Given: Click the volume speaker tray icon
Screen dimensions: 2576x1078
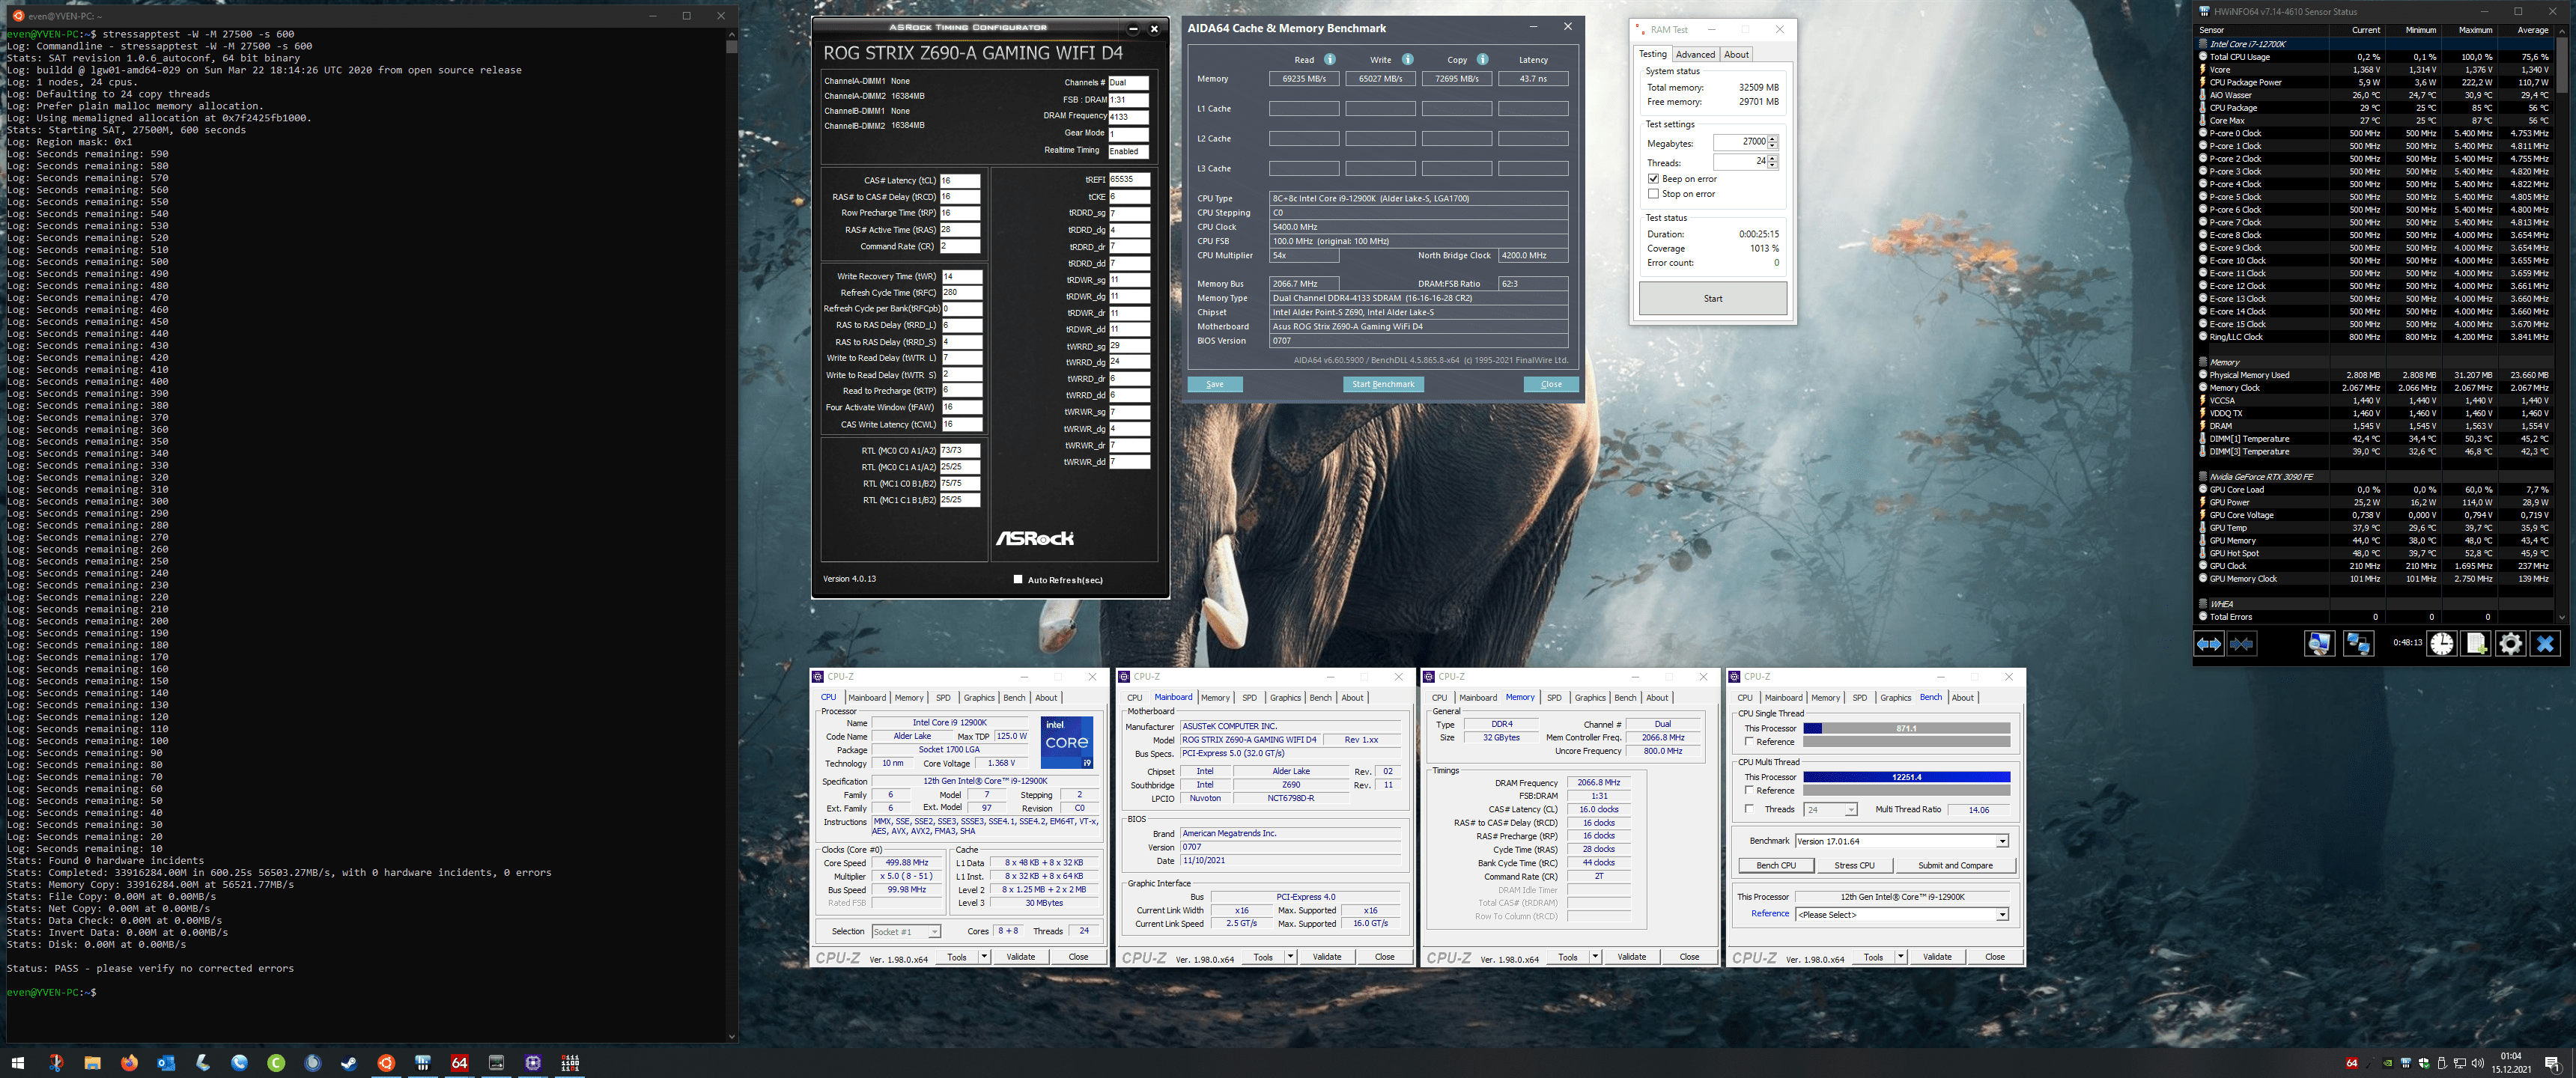Looking at the screenshot, I should click(2477, 1063).
